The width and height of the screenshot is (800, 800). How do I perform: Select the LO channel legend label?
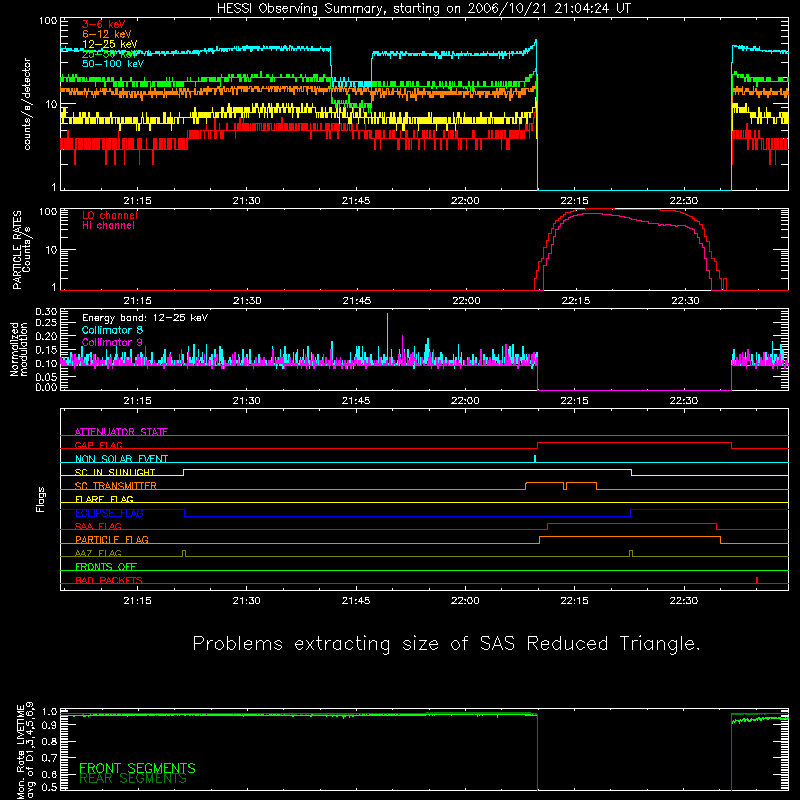pos(109,215)
